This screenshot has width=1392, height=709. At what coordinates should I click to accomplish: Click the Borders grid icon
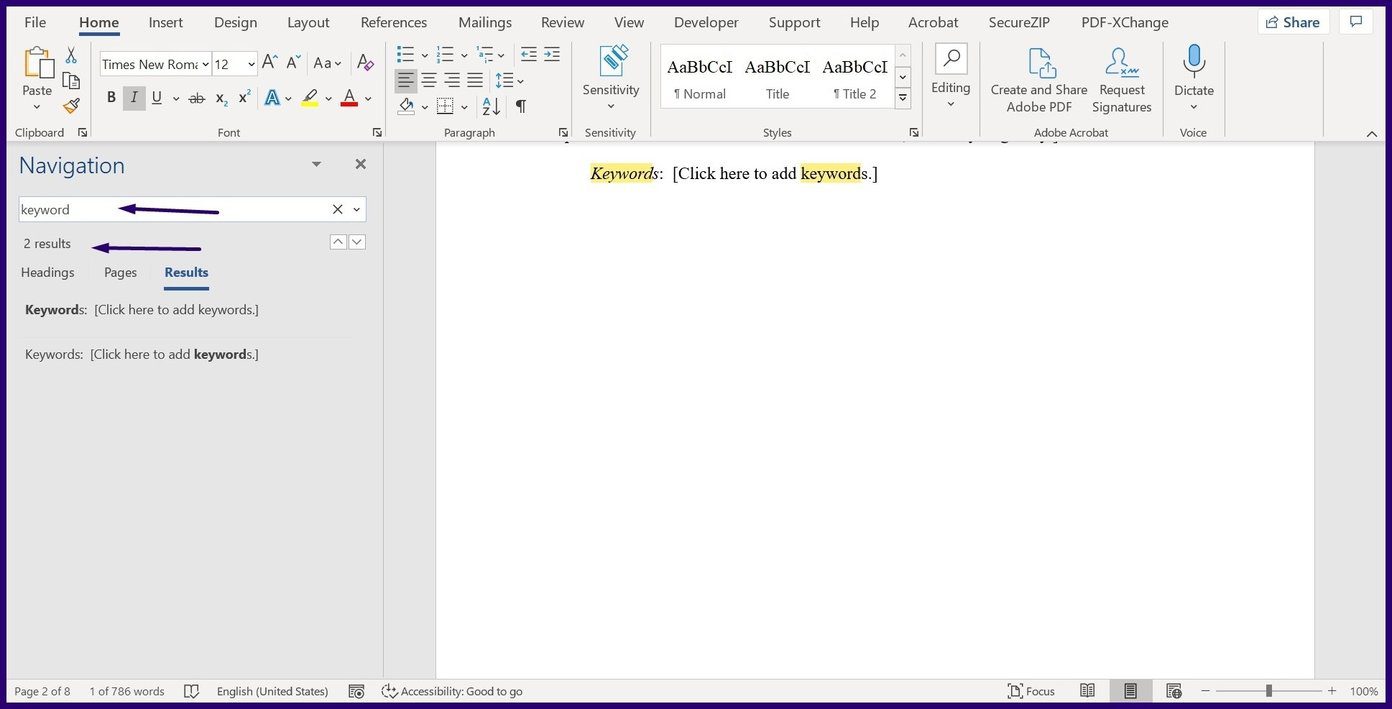(x=446, y=106)
